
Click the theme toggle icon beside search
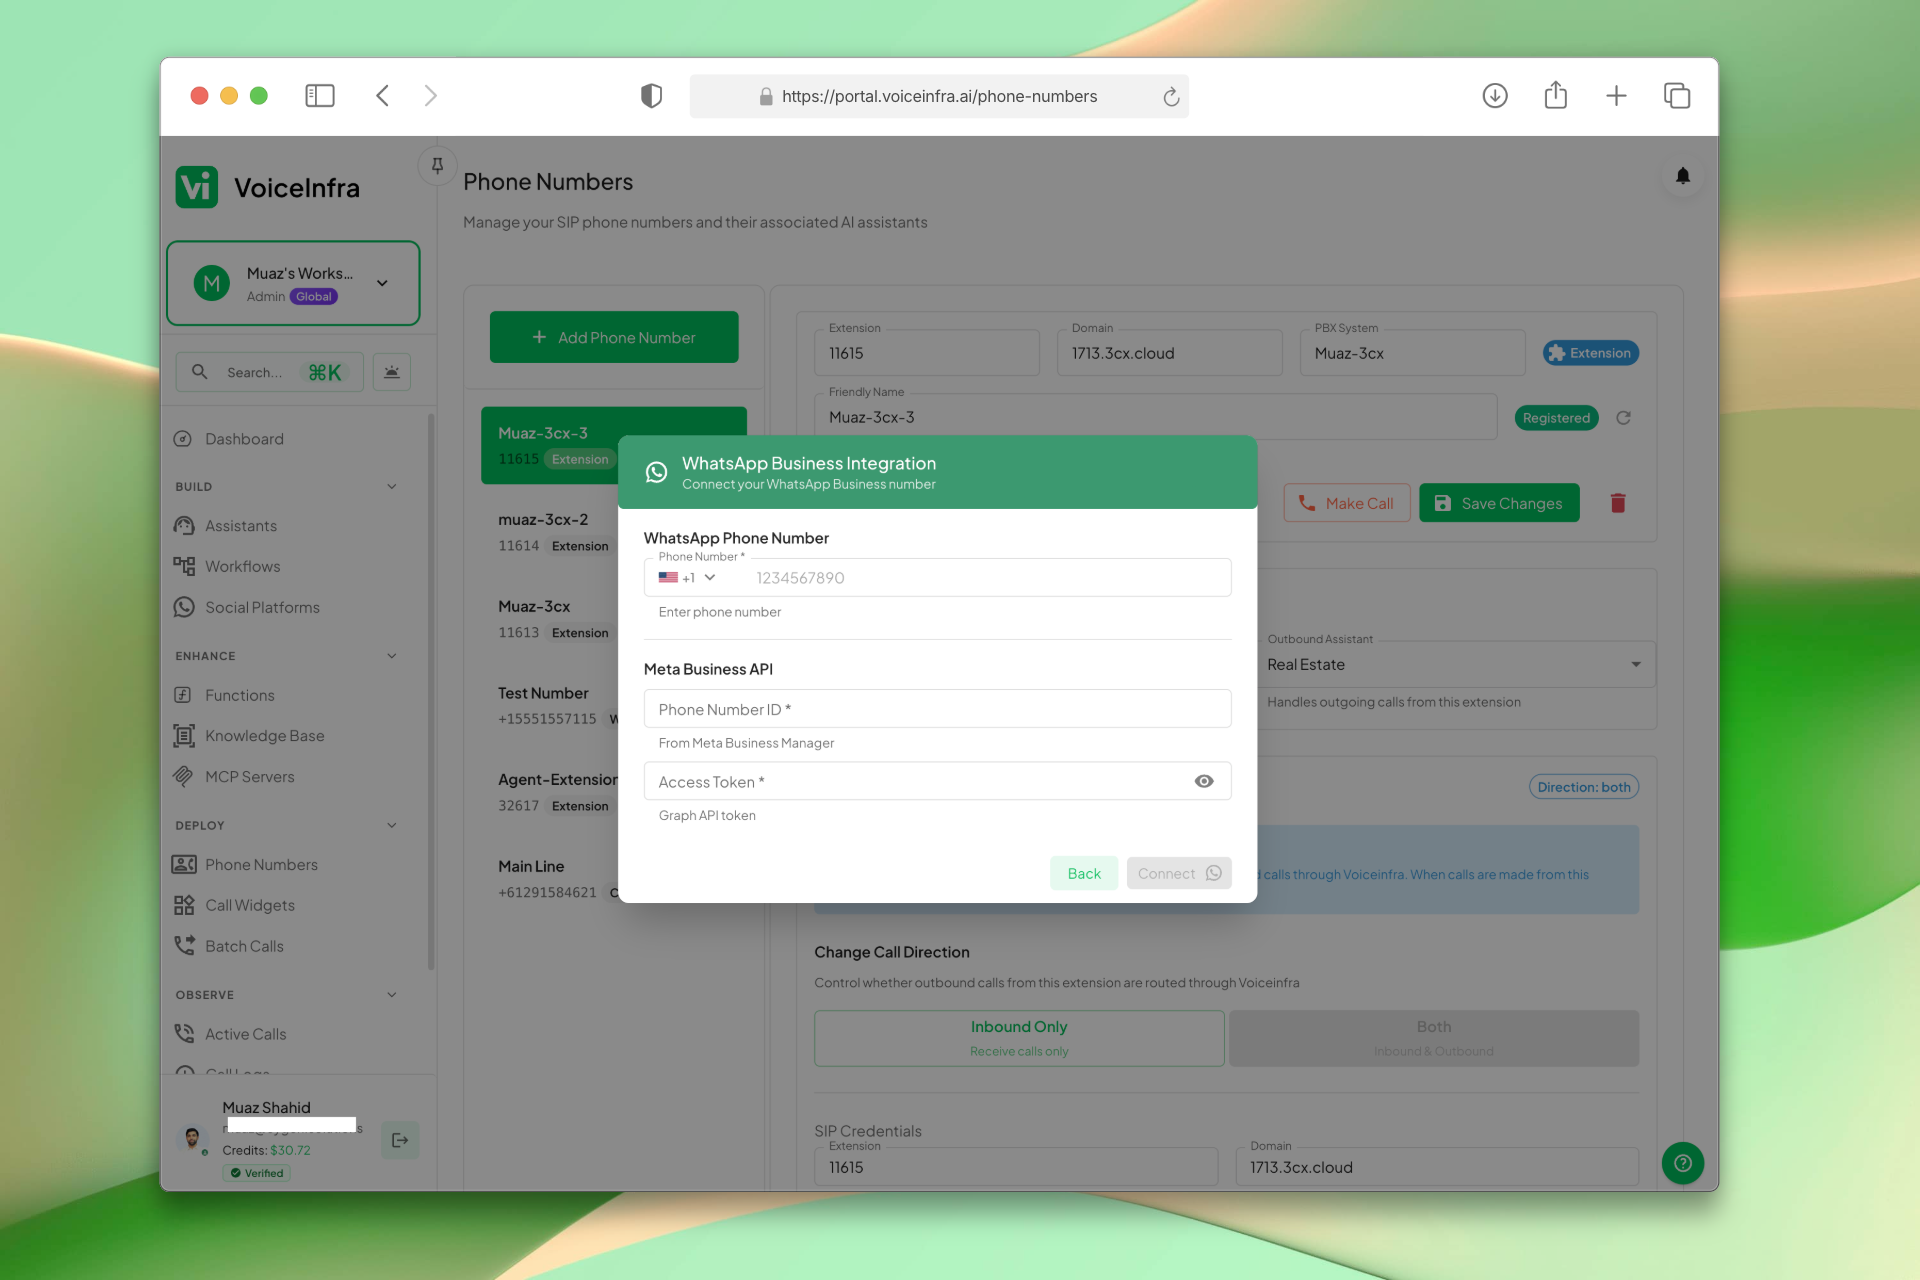392,372
